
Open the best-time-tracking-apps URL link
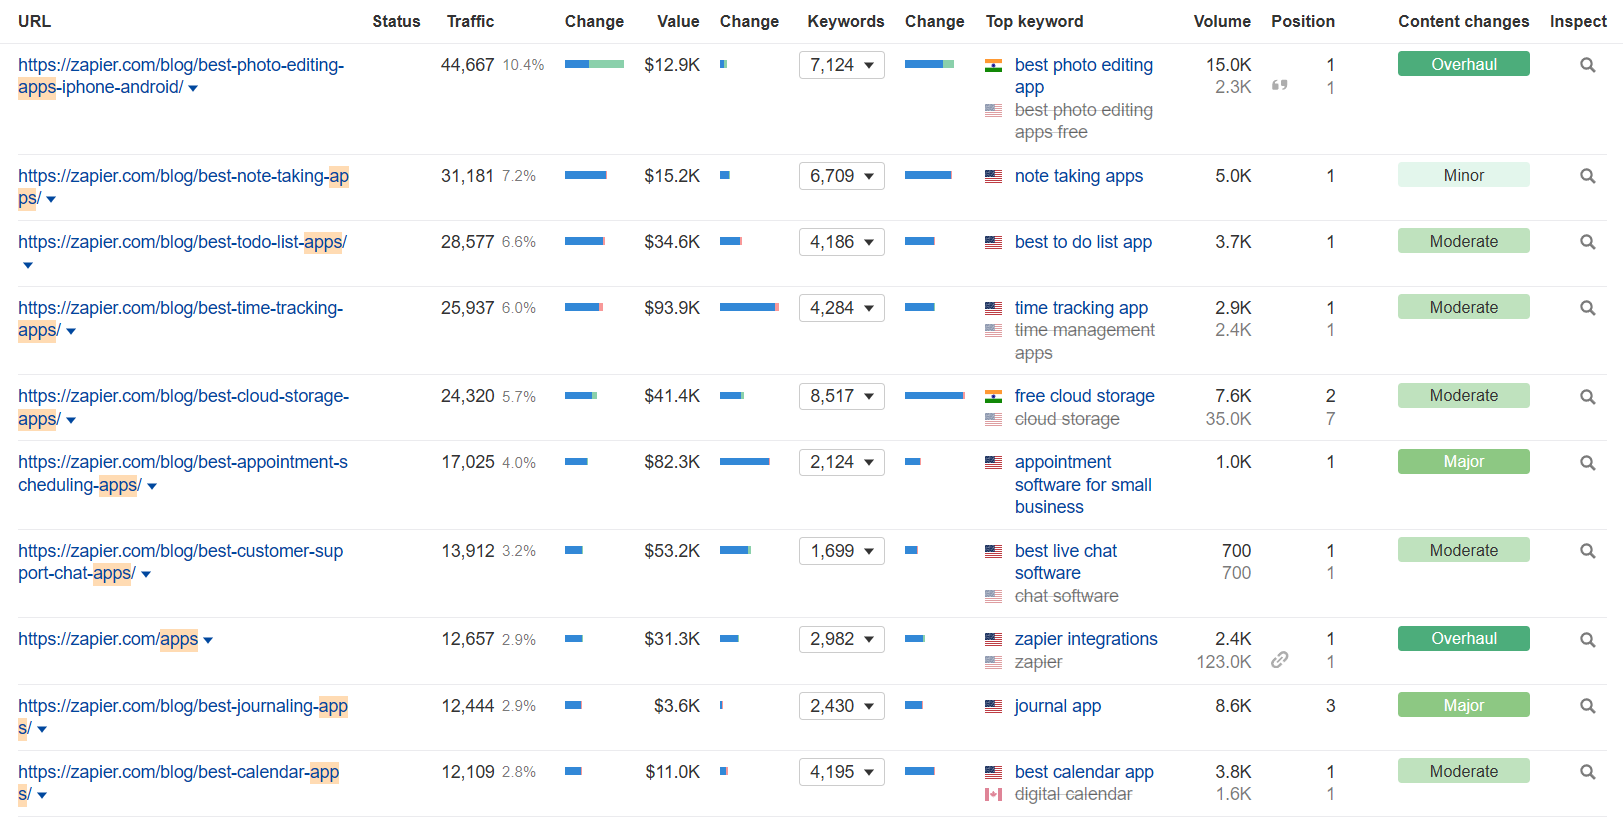coord(180,319)
